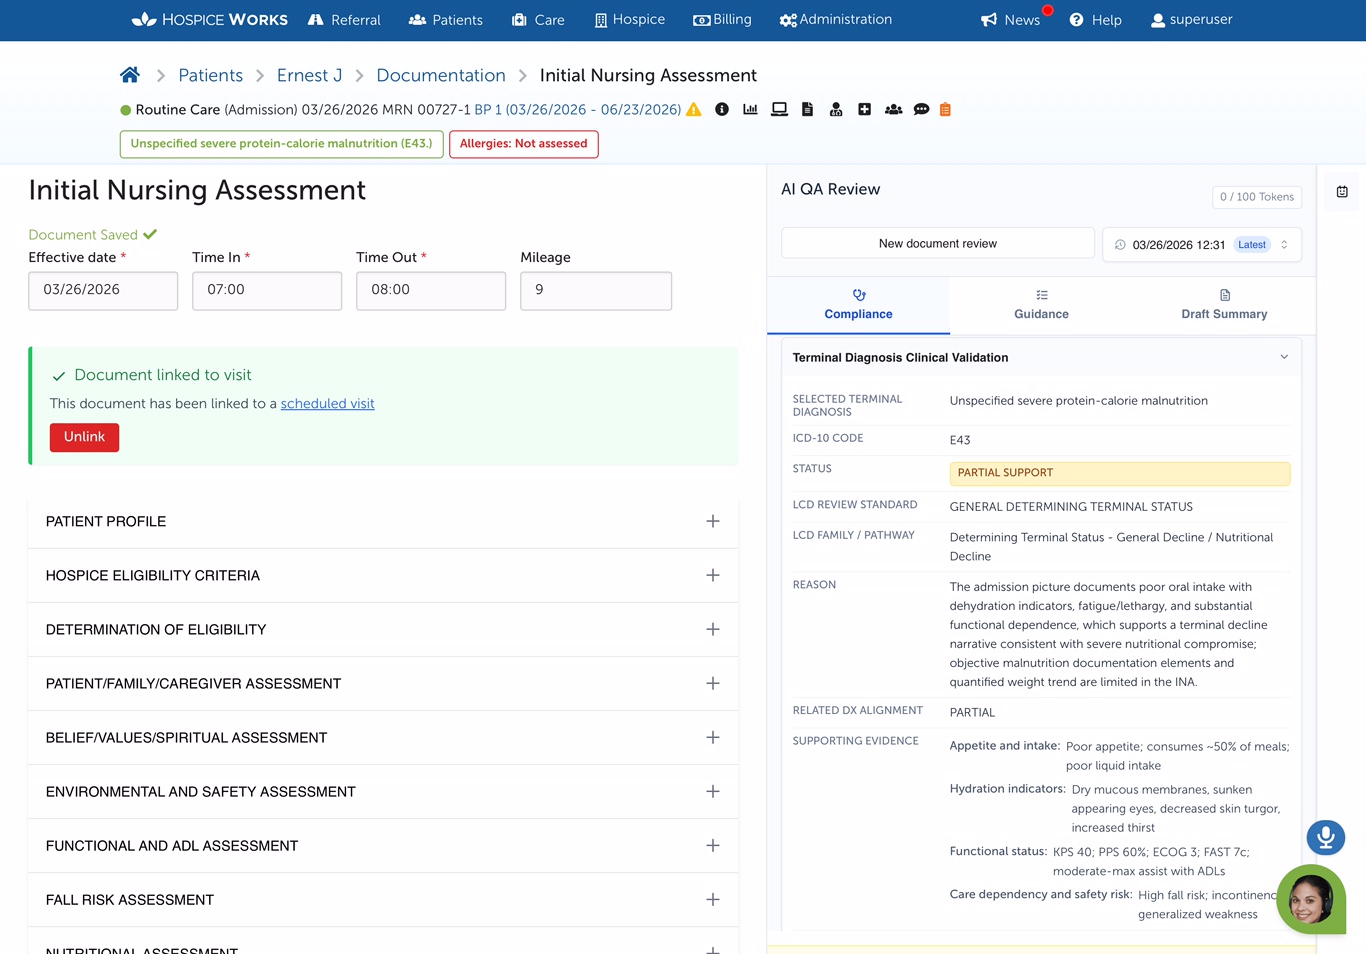Click the red Unlink button
Image resolution: width=1366 pixels, height=954 pixels.
[x=84, y=437]
